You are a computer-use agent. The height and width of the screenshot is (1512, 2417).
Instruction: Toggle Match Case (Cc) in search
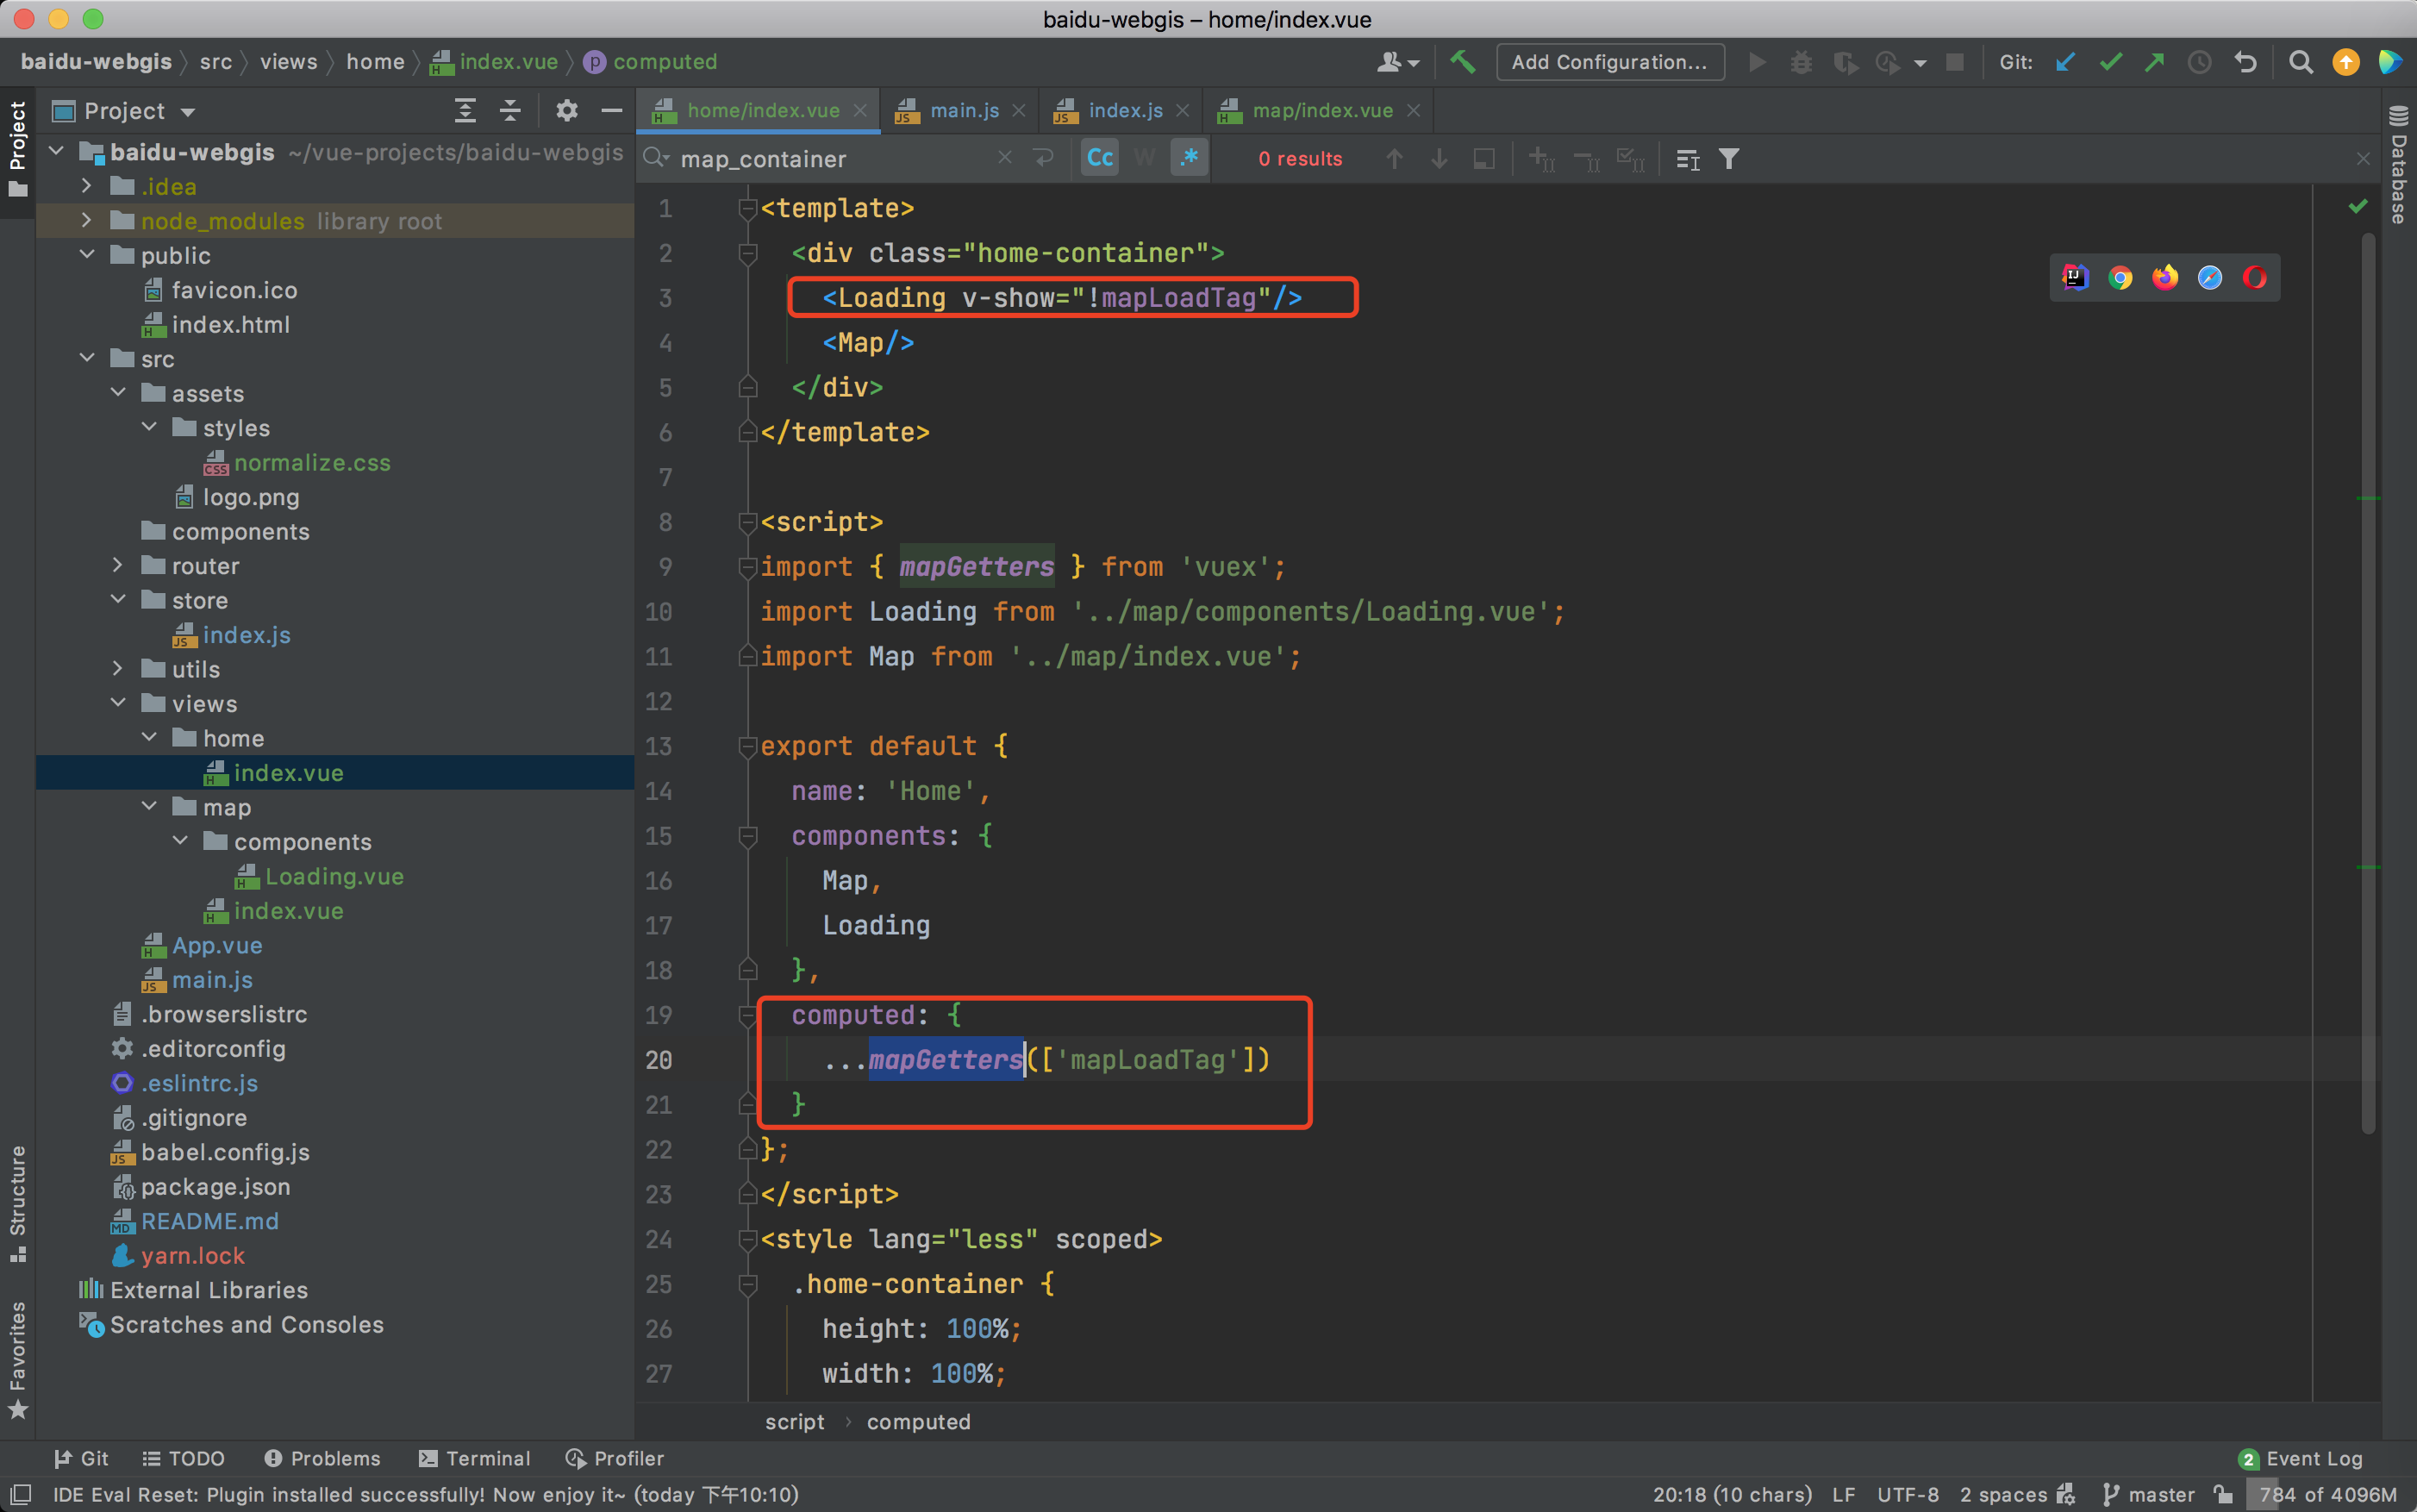pyautogui.click(x=1100, y=158)
